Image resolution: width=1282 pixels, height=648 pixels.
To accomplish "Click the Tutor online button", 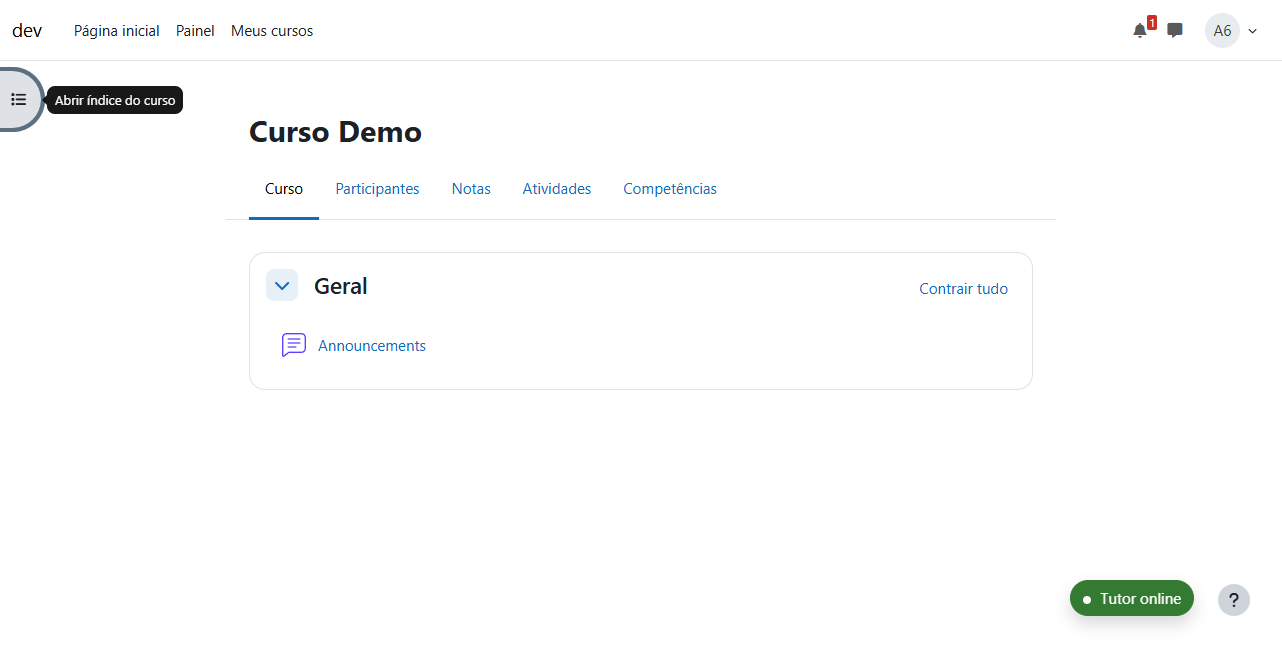I will click(1132, 599).
